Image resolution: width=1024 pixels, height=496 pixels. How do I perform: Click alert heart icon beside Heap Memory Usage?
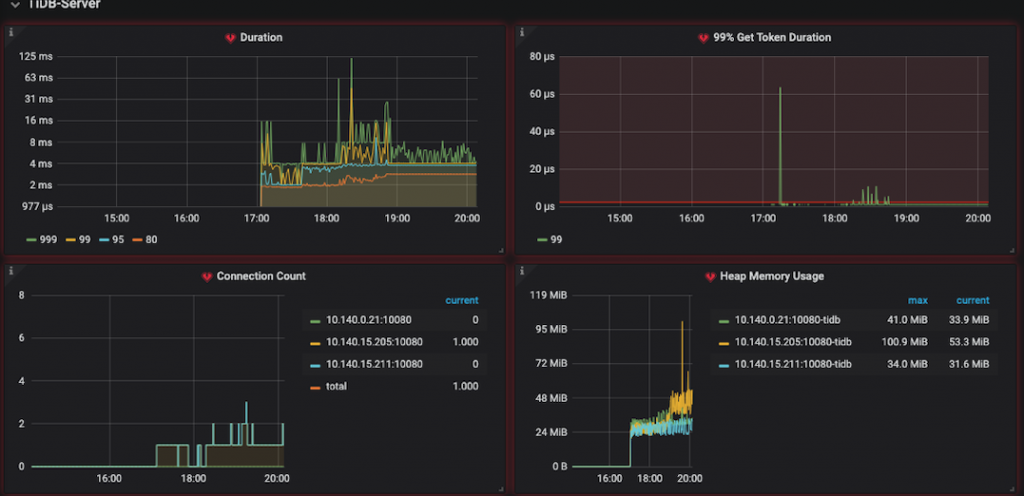coord(710,277)
